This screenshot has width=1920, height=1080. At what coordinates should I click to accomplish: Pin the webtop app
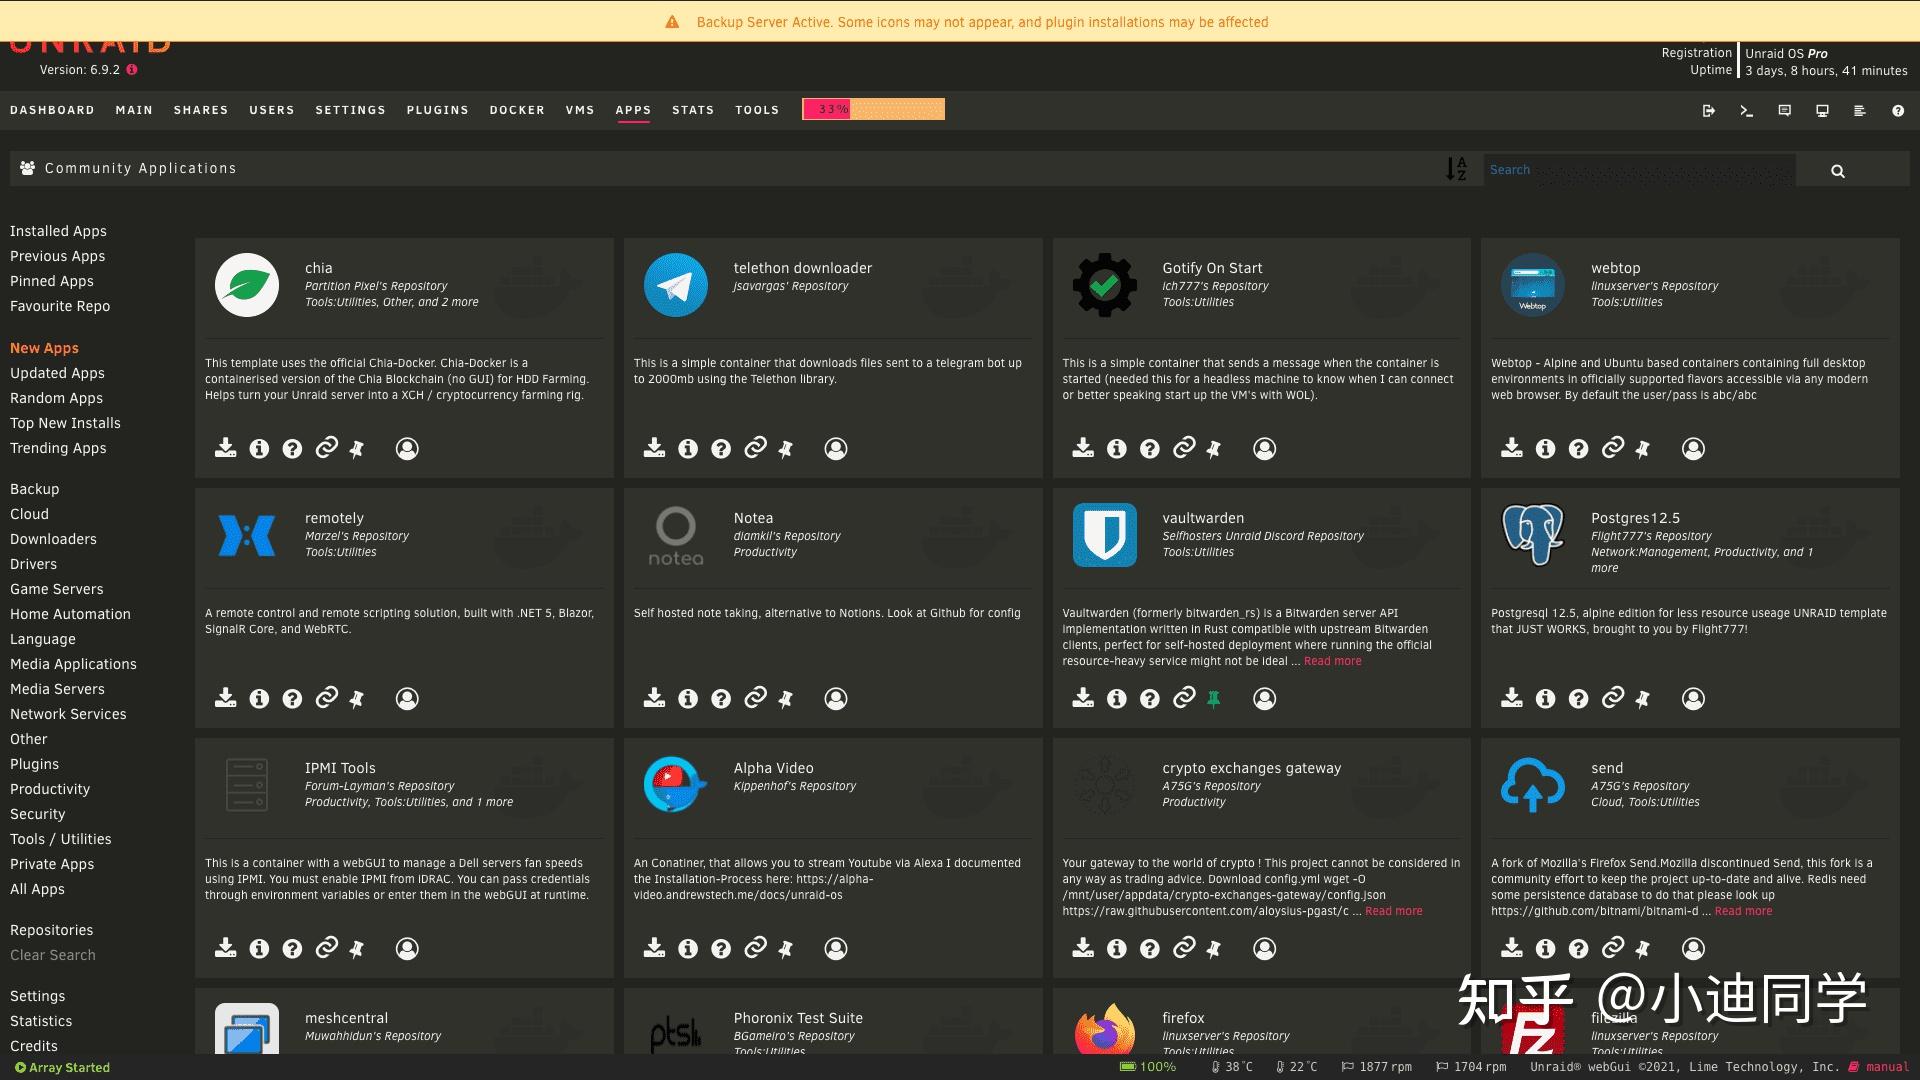click(1642, 449)
